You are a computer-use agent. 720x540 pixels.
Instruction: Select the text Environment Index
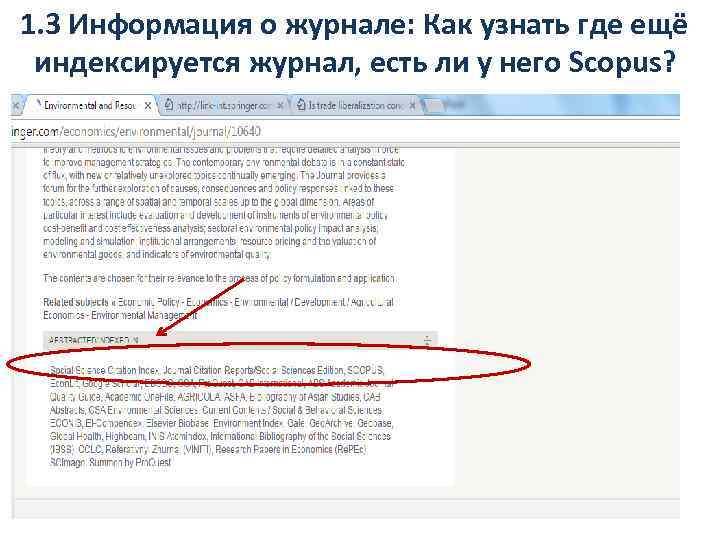(x=248, y=423)
